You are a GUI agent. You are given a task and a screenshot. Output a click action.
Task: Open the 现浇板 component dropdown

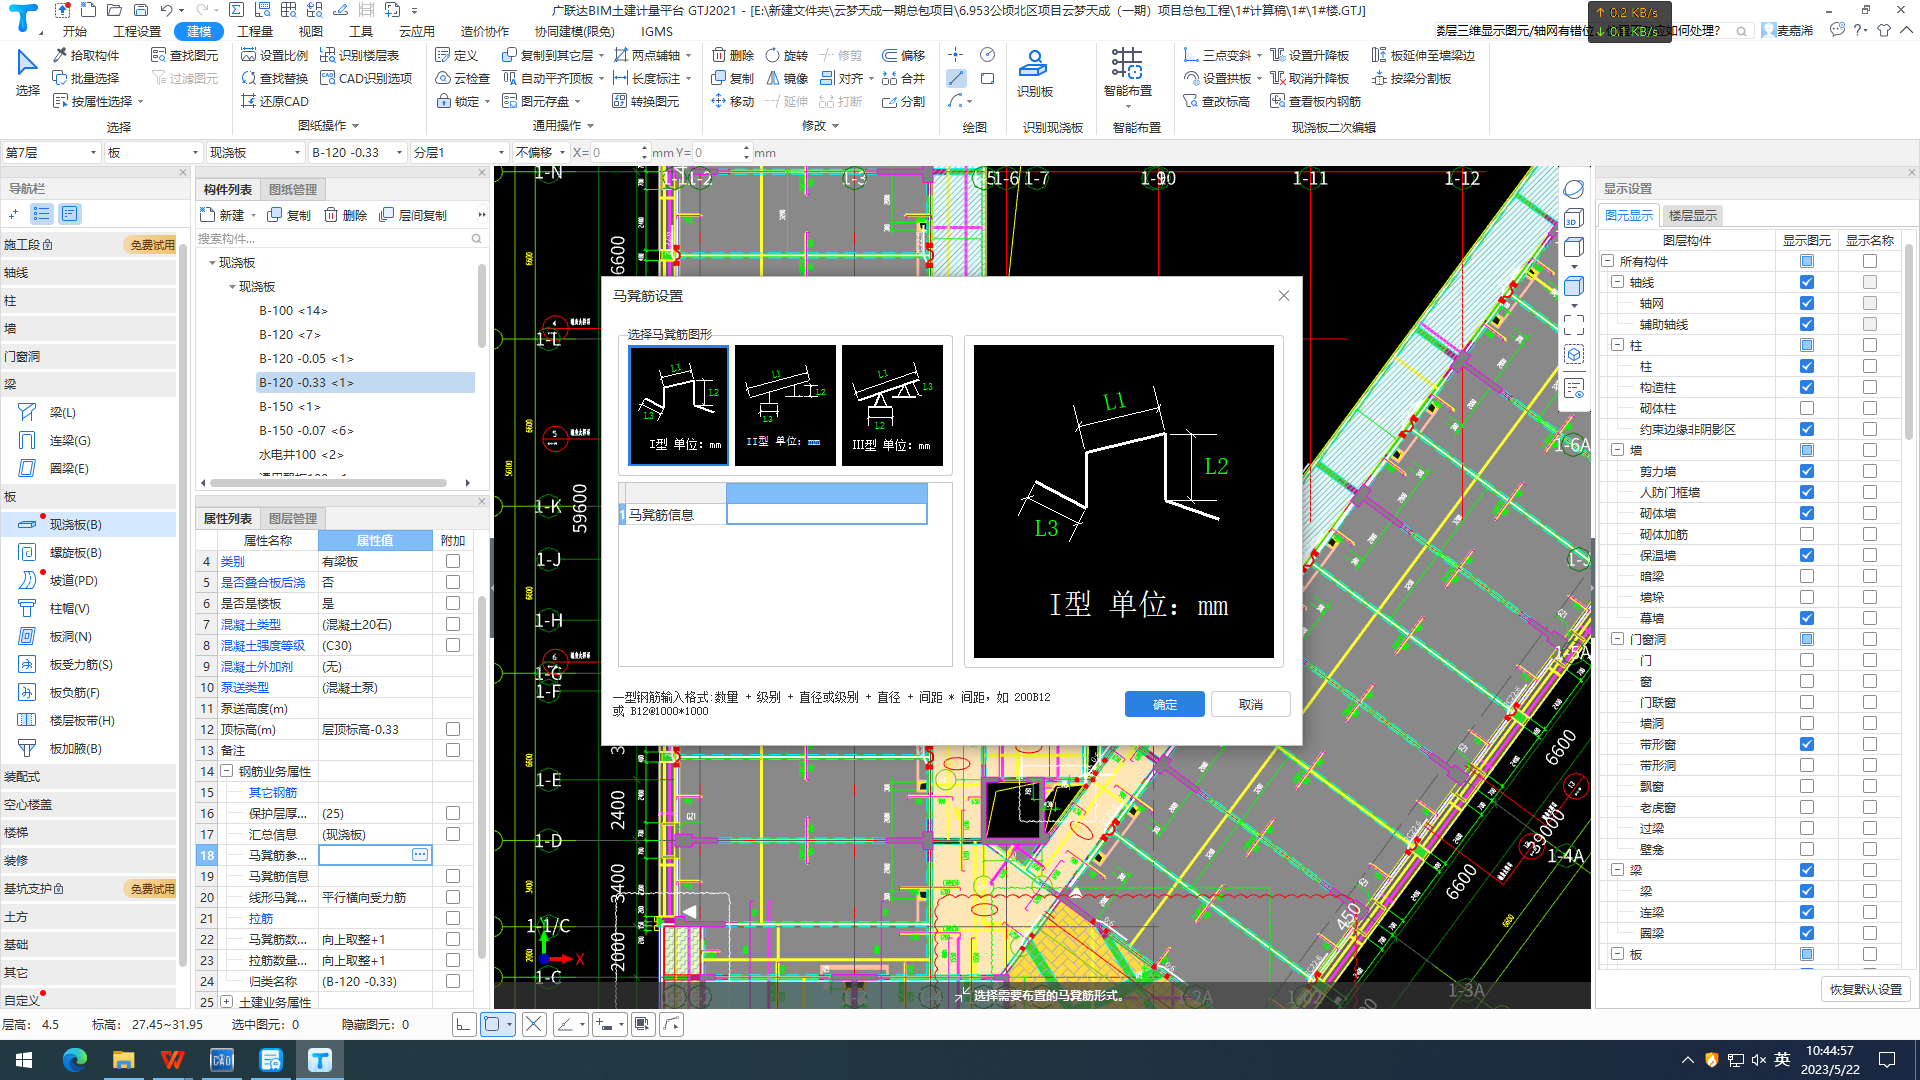tap(254, 152)
